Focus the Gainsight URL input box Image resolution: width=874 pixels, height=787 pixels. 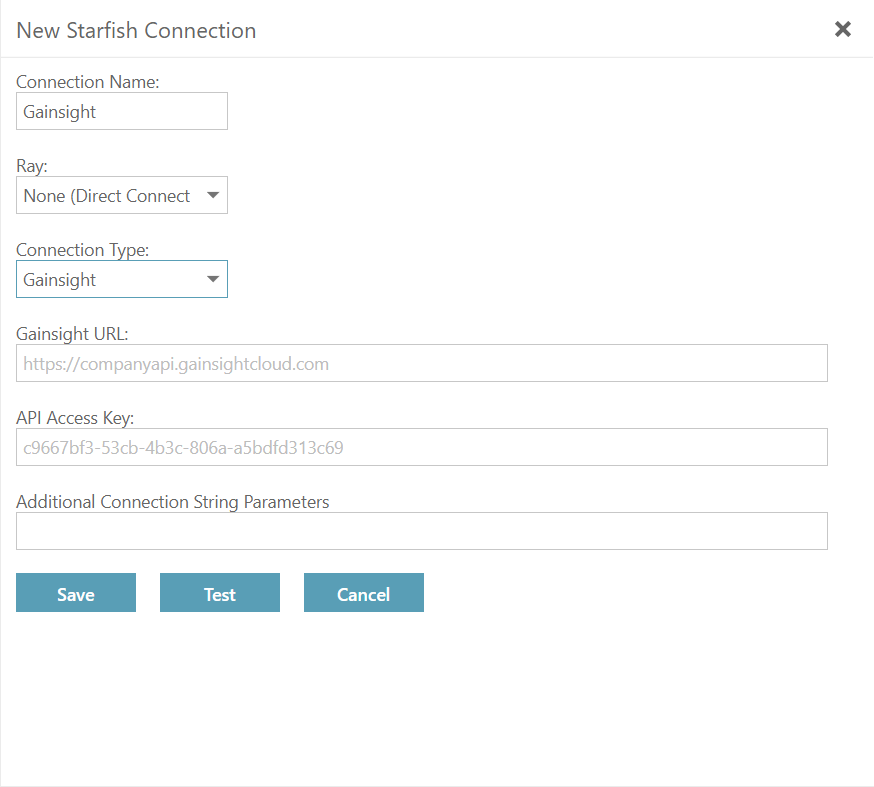click(421, 363)
